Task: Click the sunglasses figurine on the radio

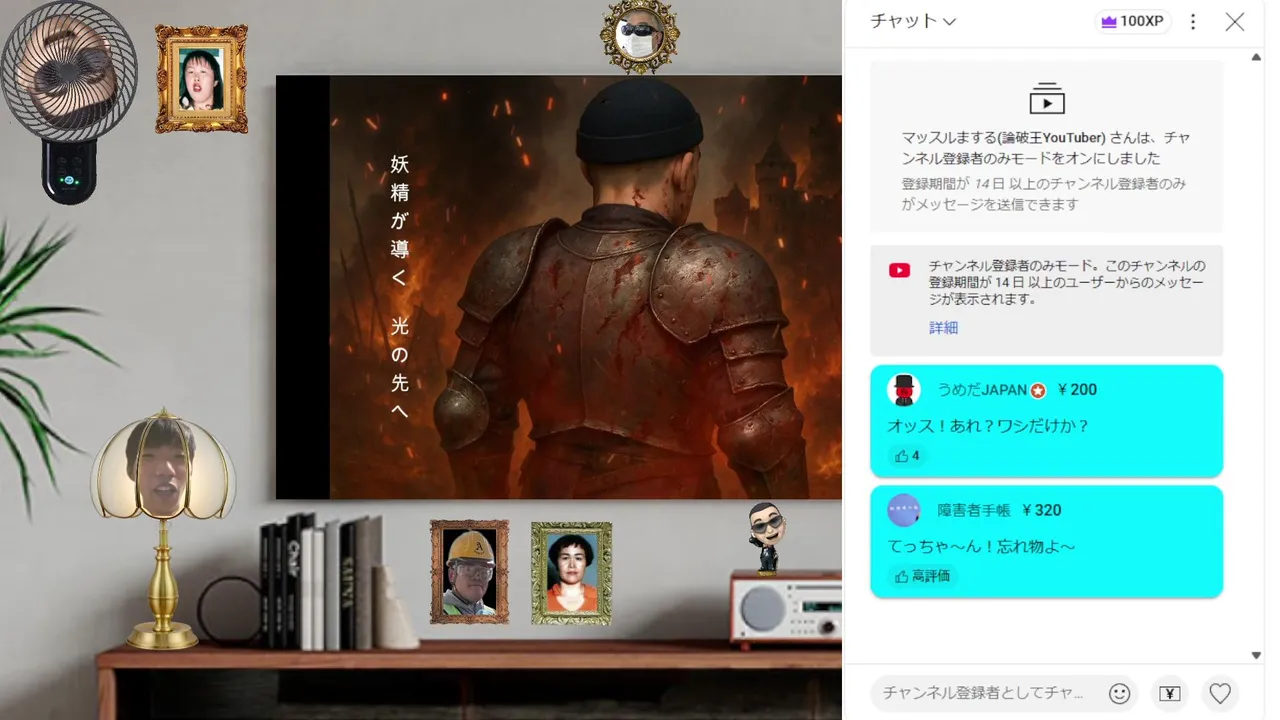Action: [x=767, y=537]
